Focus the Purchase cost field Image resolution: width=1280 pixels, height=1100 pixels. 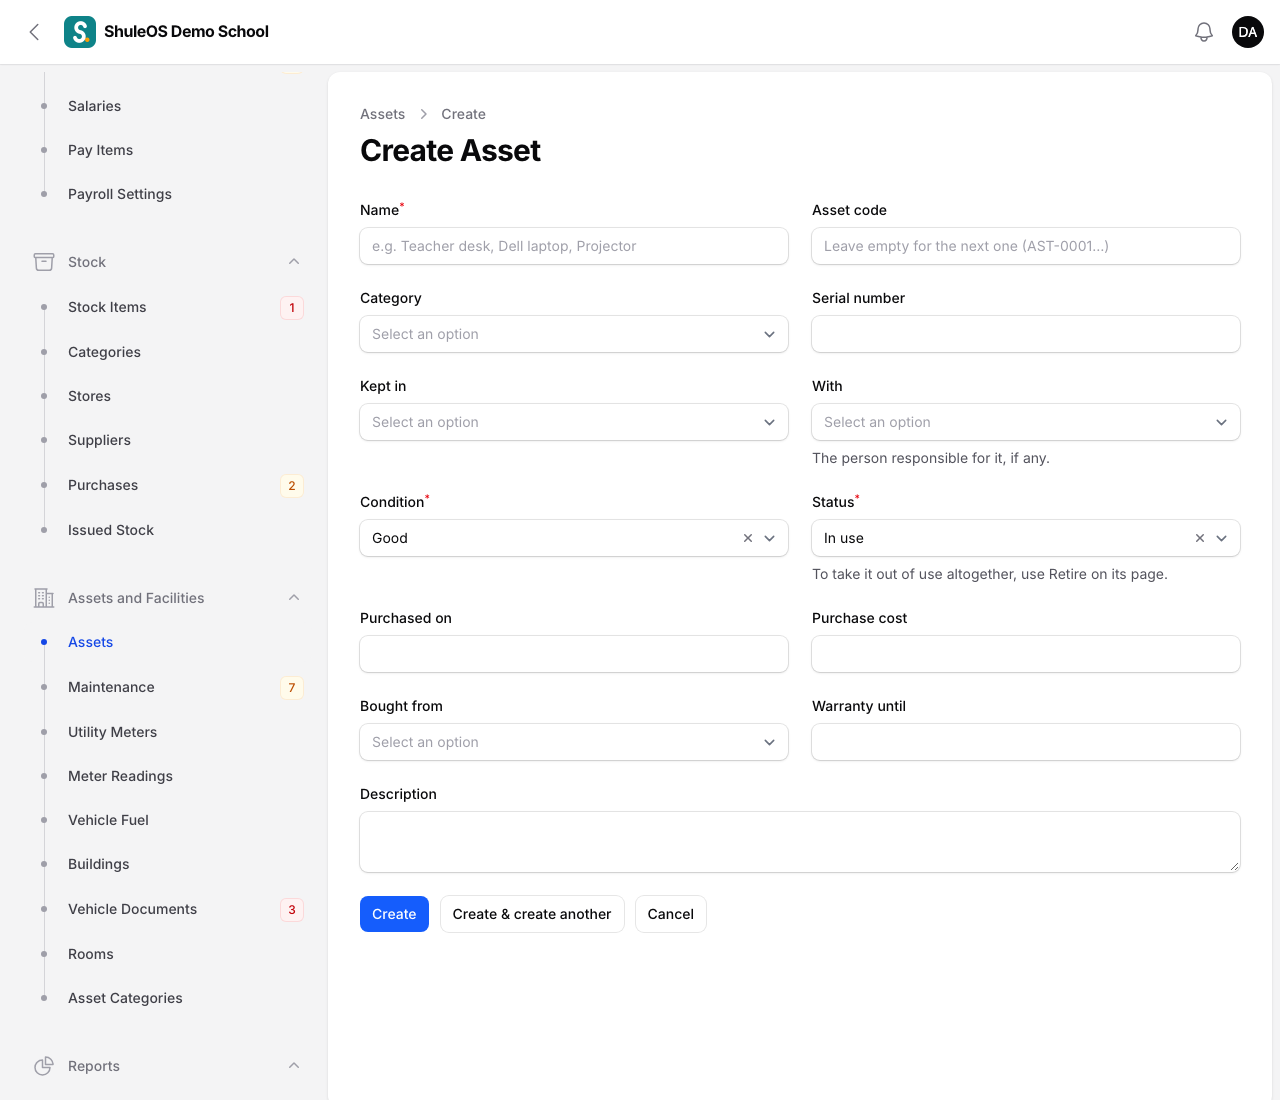coord(1026,654)
